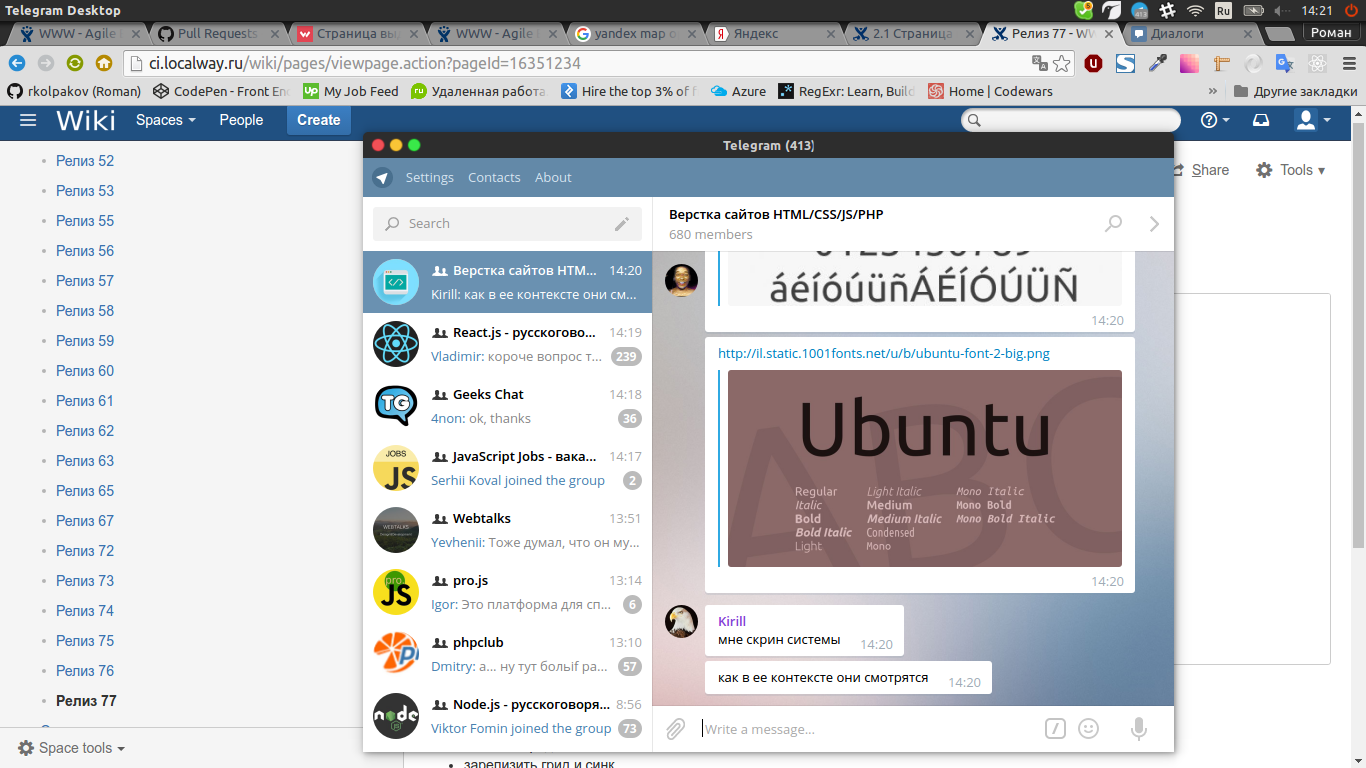Open Релиз 60 page in sidebar
Viewport: 1366px width, 768px height.
point(85,371)
